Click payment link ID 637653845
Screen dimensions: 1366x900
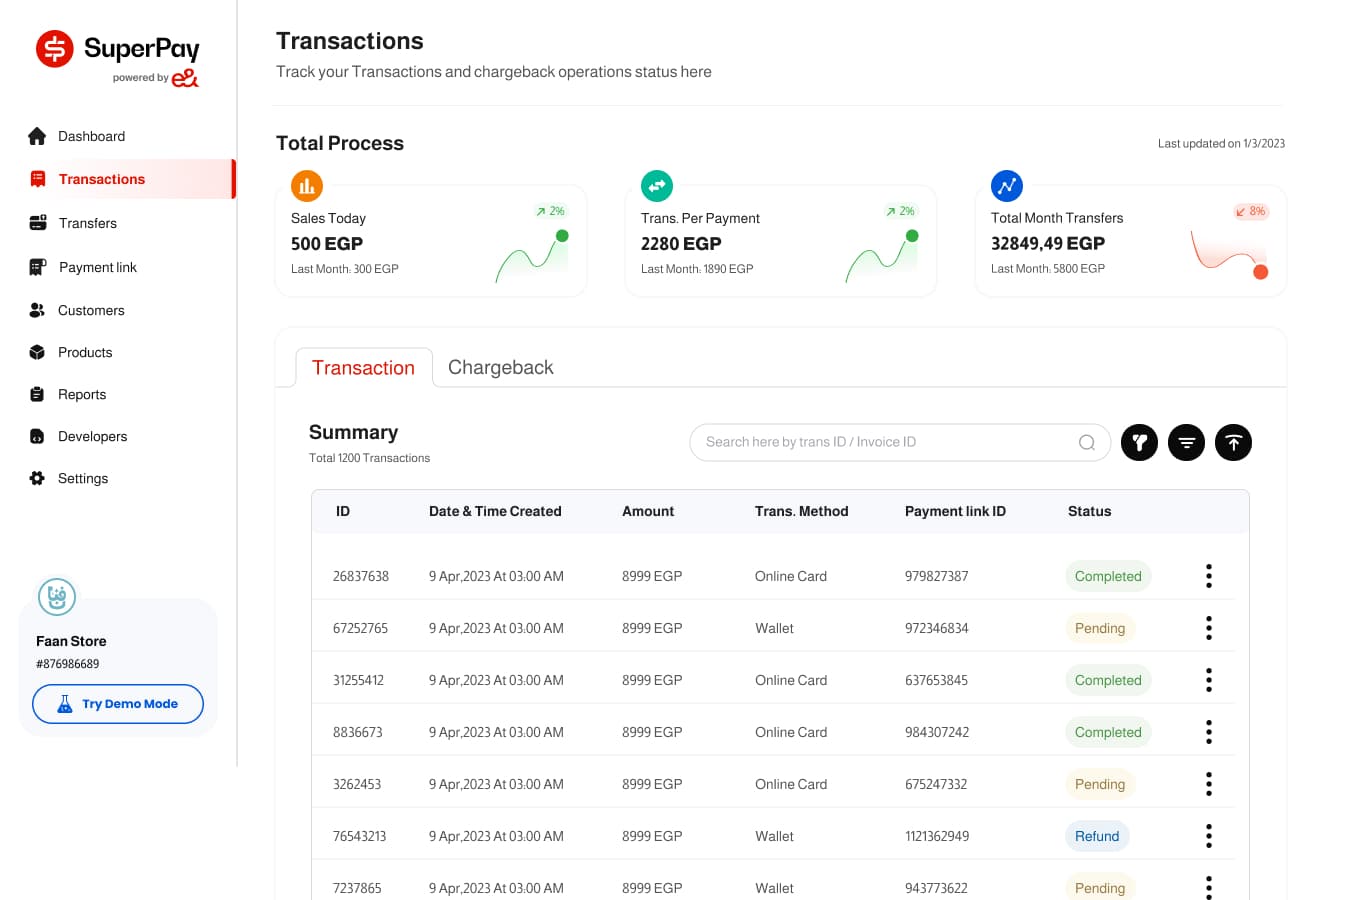point(936,680)
